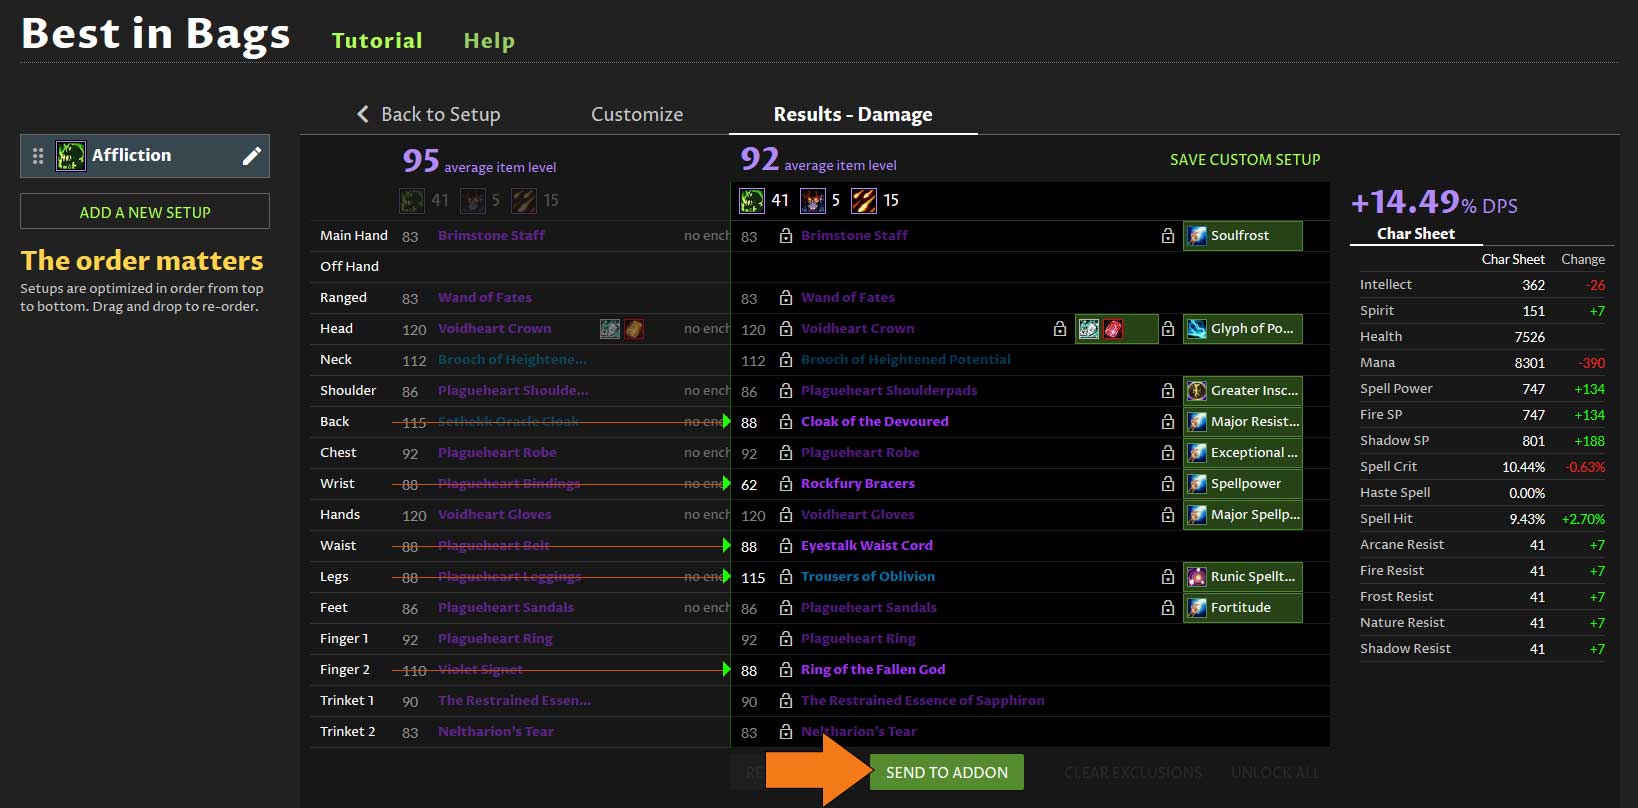Click the Intellect -26 change value
1638x808 pixels.
(x=1595, y=285)
